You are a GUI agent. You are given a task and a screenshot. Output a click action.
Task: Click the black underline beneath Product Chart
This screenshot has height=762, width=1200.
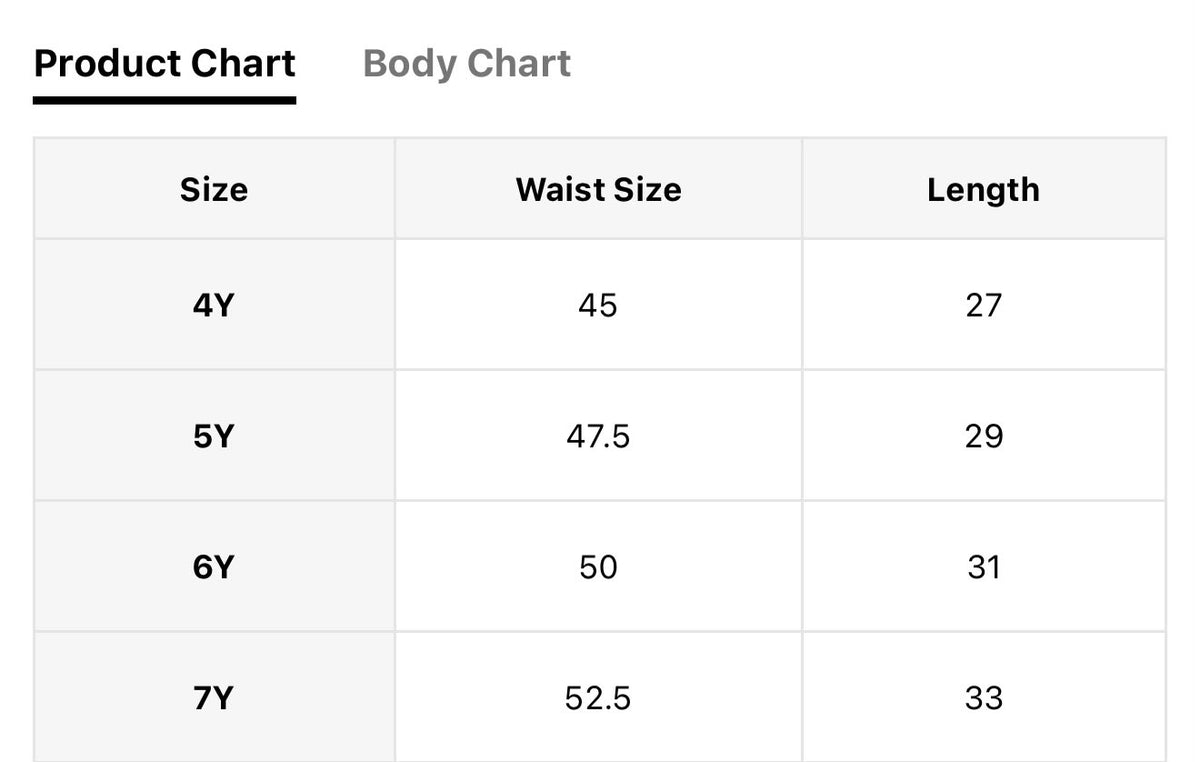(x=165, y=100)
